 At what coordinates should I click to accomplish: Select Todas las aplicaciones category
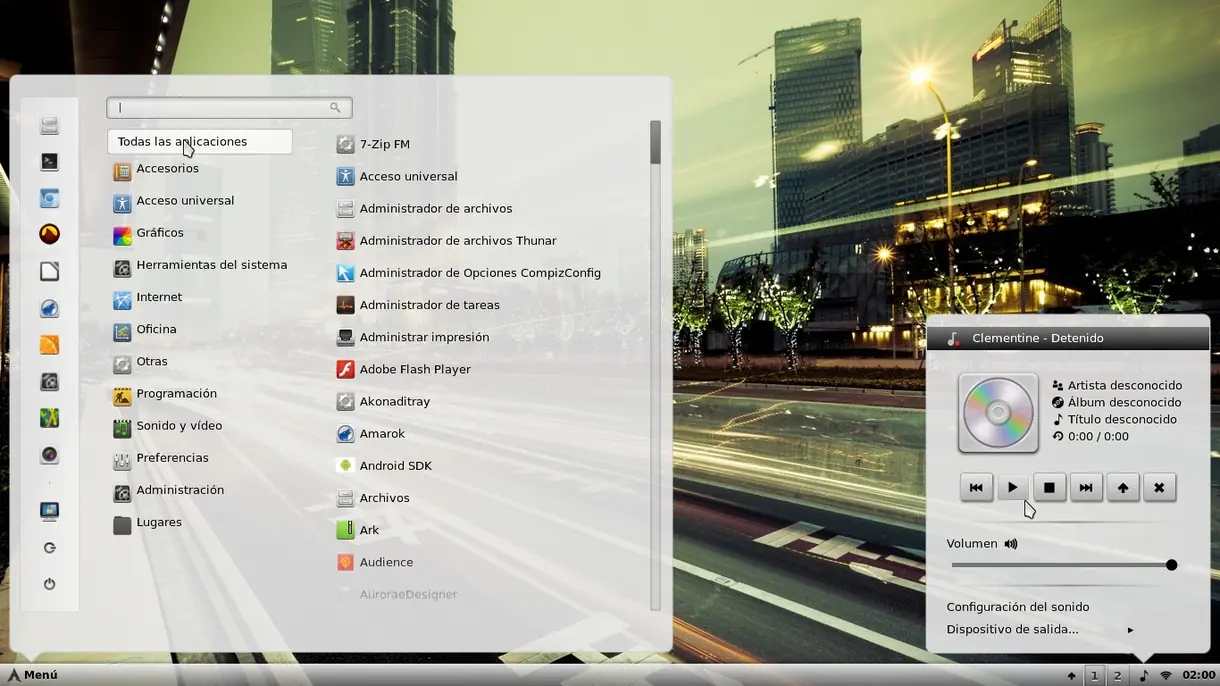[x=200, y=141]
